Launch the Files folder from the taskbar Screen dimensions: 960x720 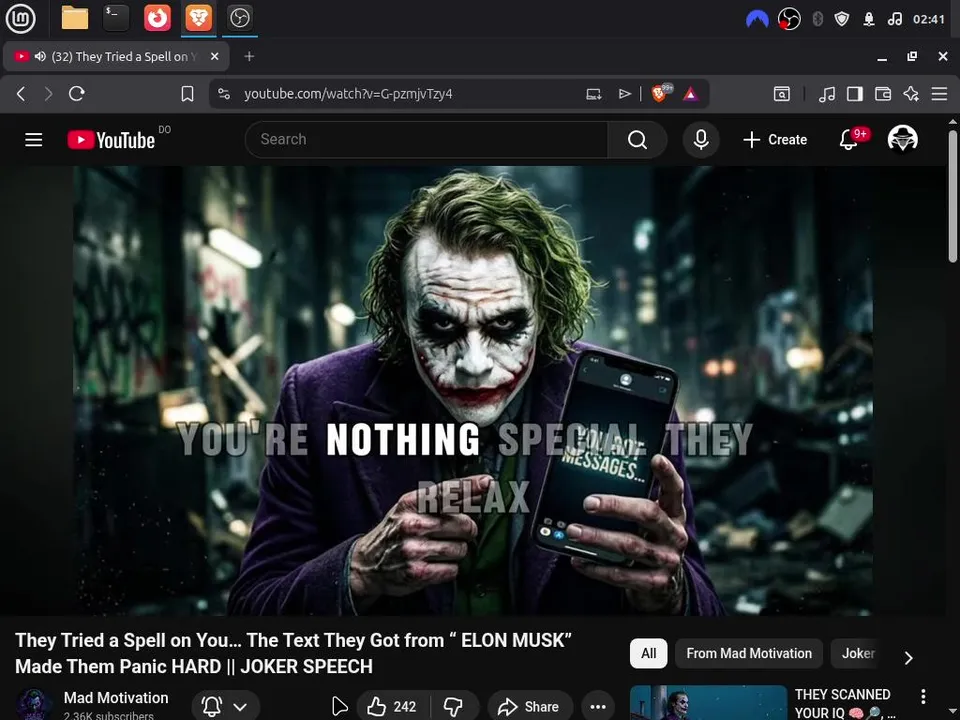tap(75, 18)
